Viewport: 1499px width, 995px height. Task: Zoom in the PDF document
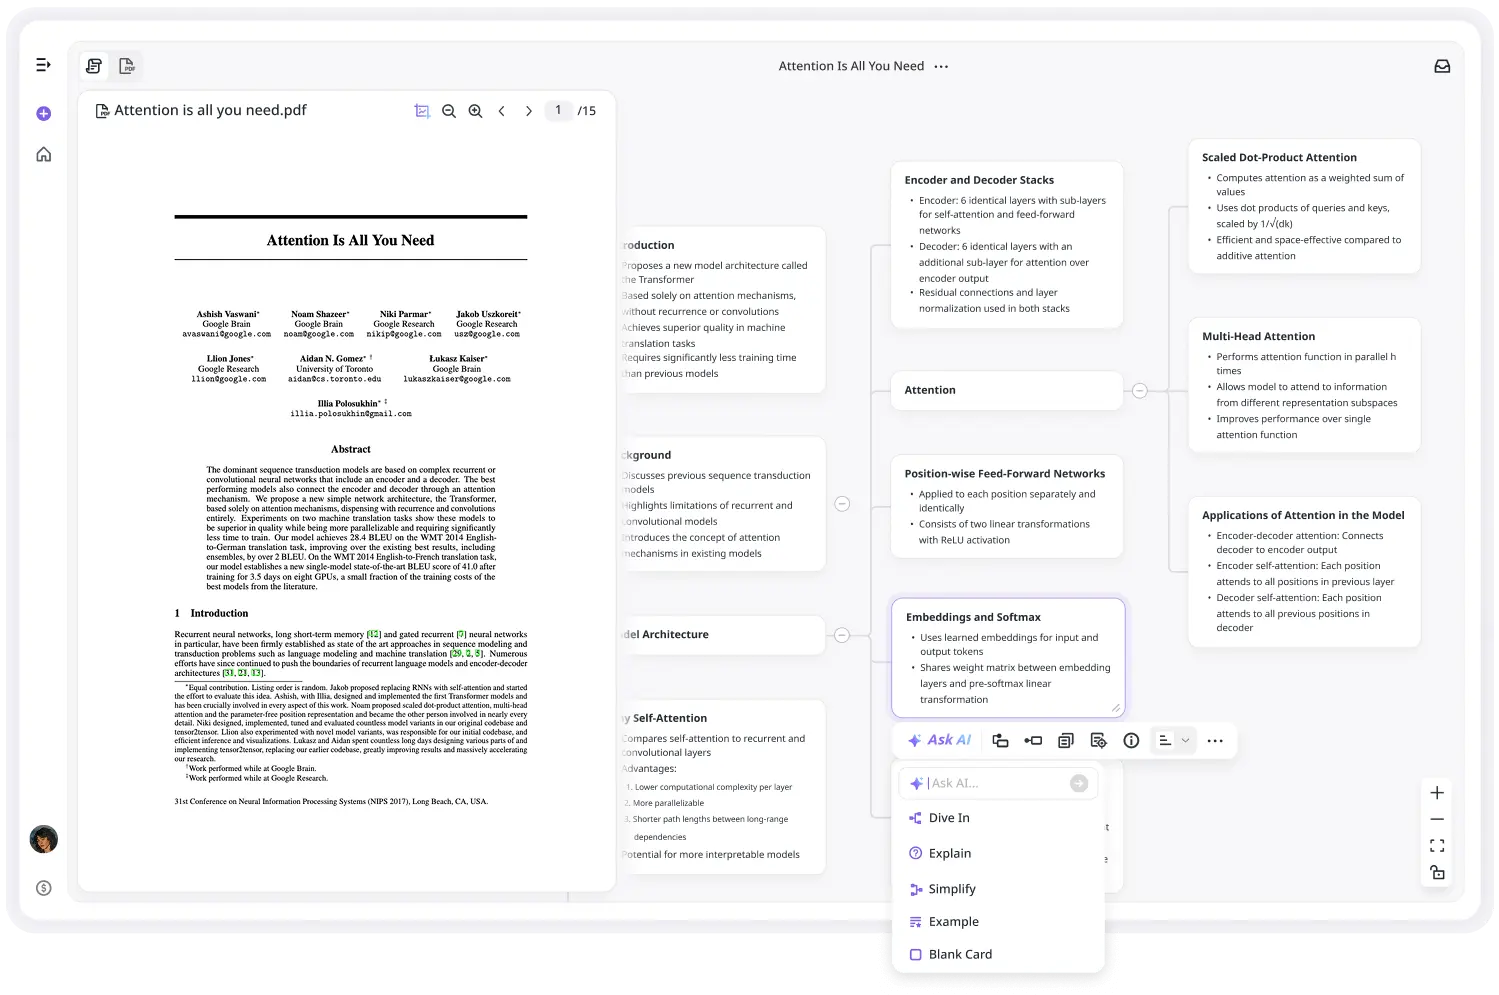tap(476, 111)
